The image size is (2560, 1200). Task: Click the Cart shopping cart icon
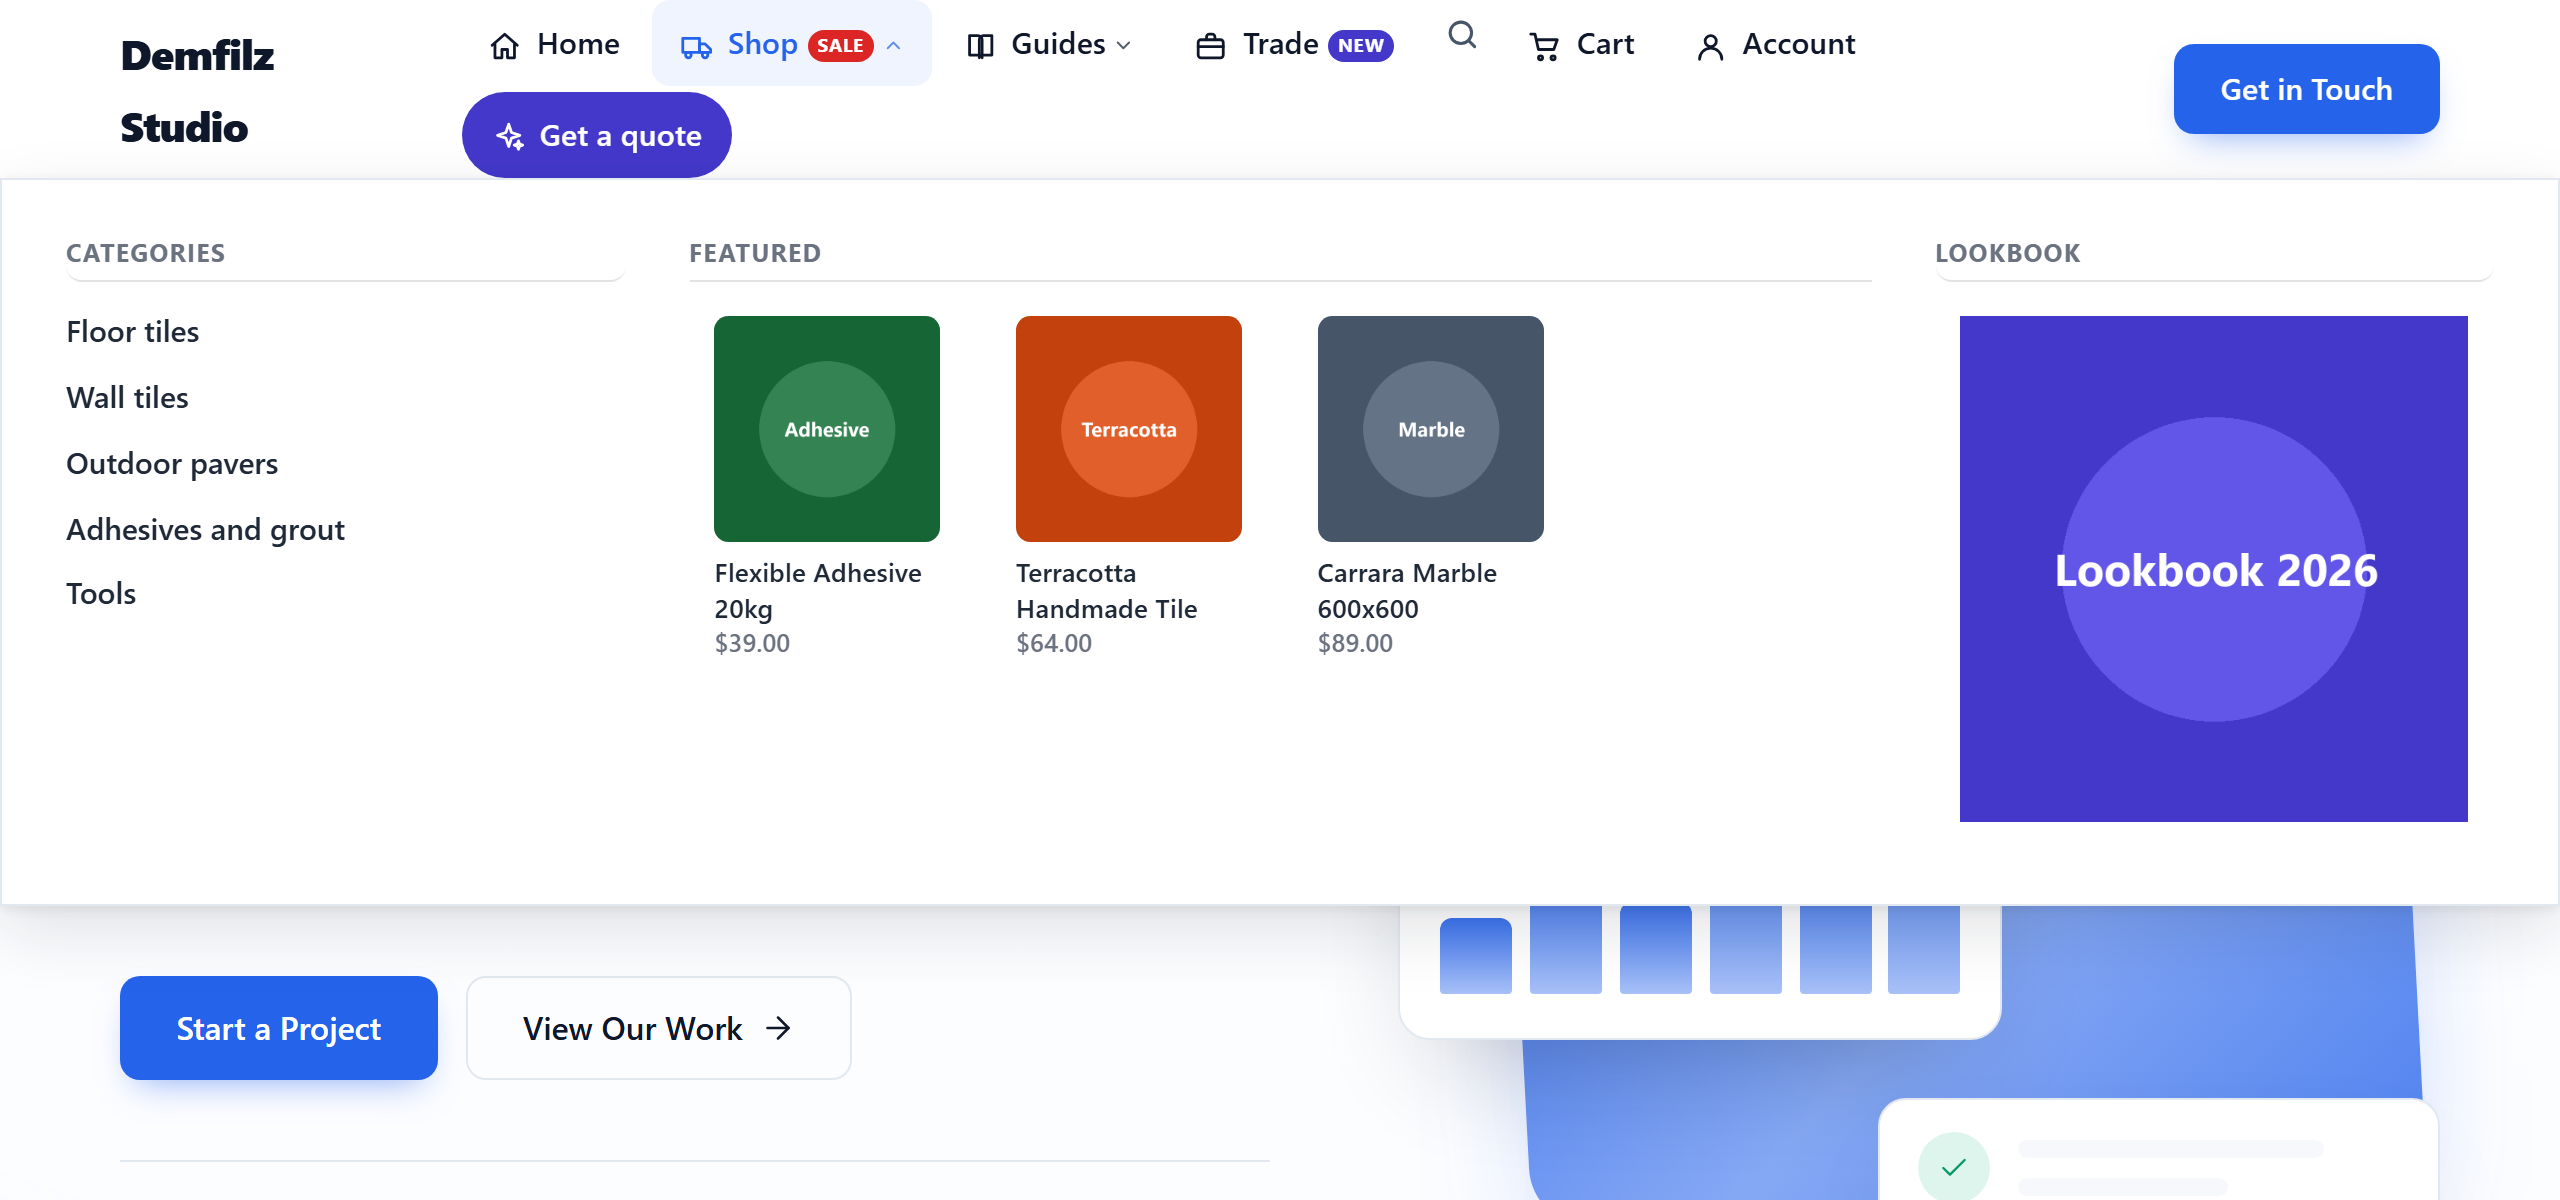point(1544,46)
